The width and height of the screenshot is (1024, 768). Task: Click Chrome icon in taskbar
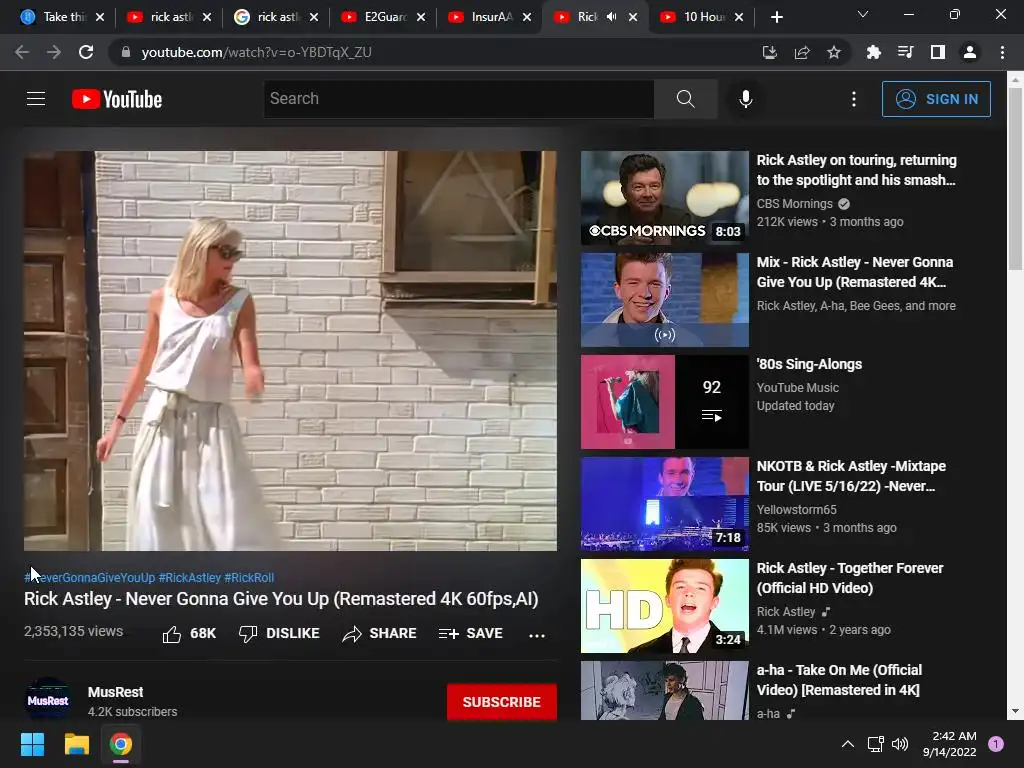[x=121, y=744]
